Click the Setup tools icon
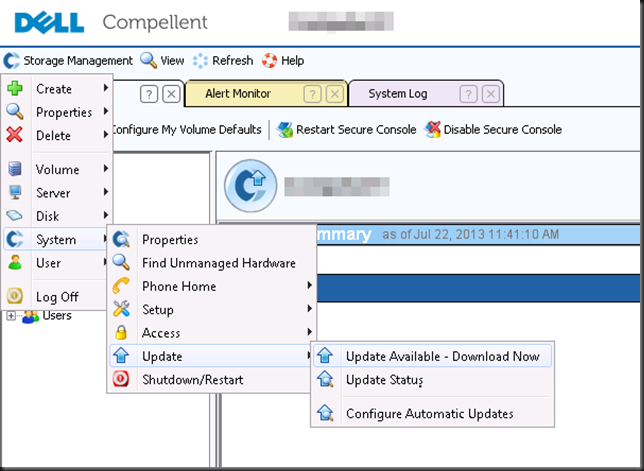This screenshot has height=471, width=644. tap(121, 309)
